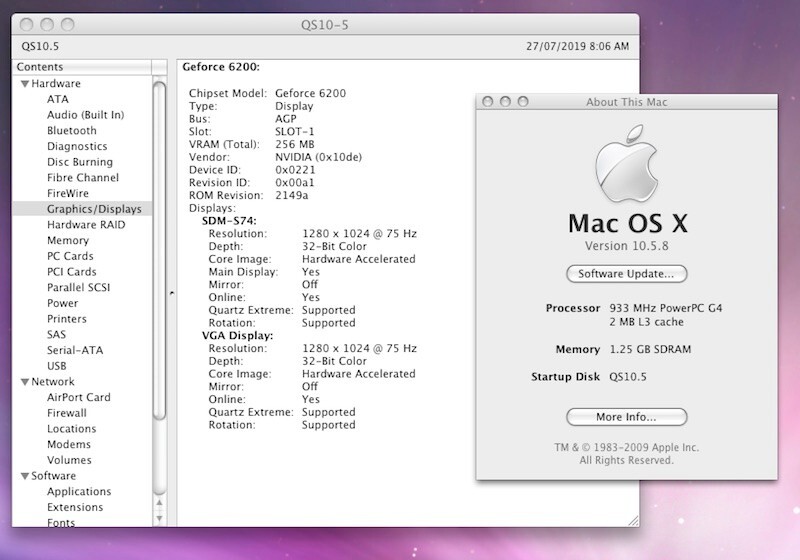Close the About This Mac window
Screen dimensions: 800x560
tap(488, 101)
